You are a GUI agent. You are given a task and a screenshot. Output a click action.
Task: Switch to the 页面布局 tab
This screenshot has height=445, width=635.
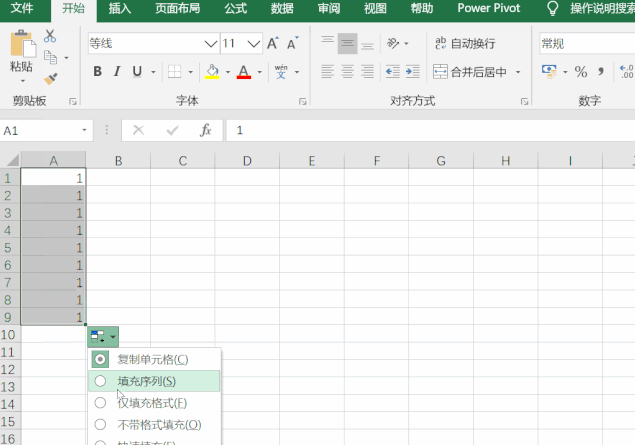178,8
